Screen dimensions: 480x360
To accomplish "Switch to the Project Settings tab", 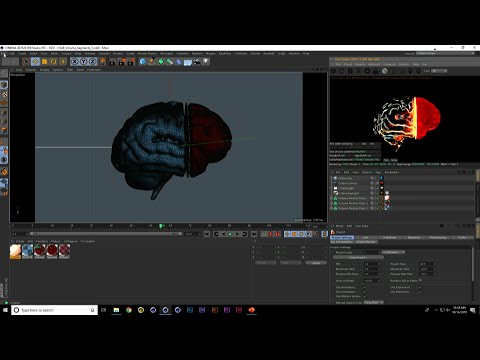I will pyautogui.click(x=342, y=238).
